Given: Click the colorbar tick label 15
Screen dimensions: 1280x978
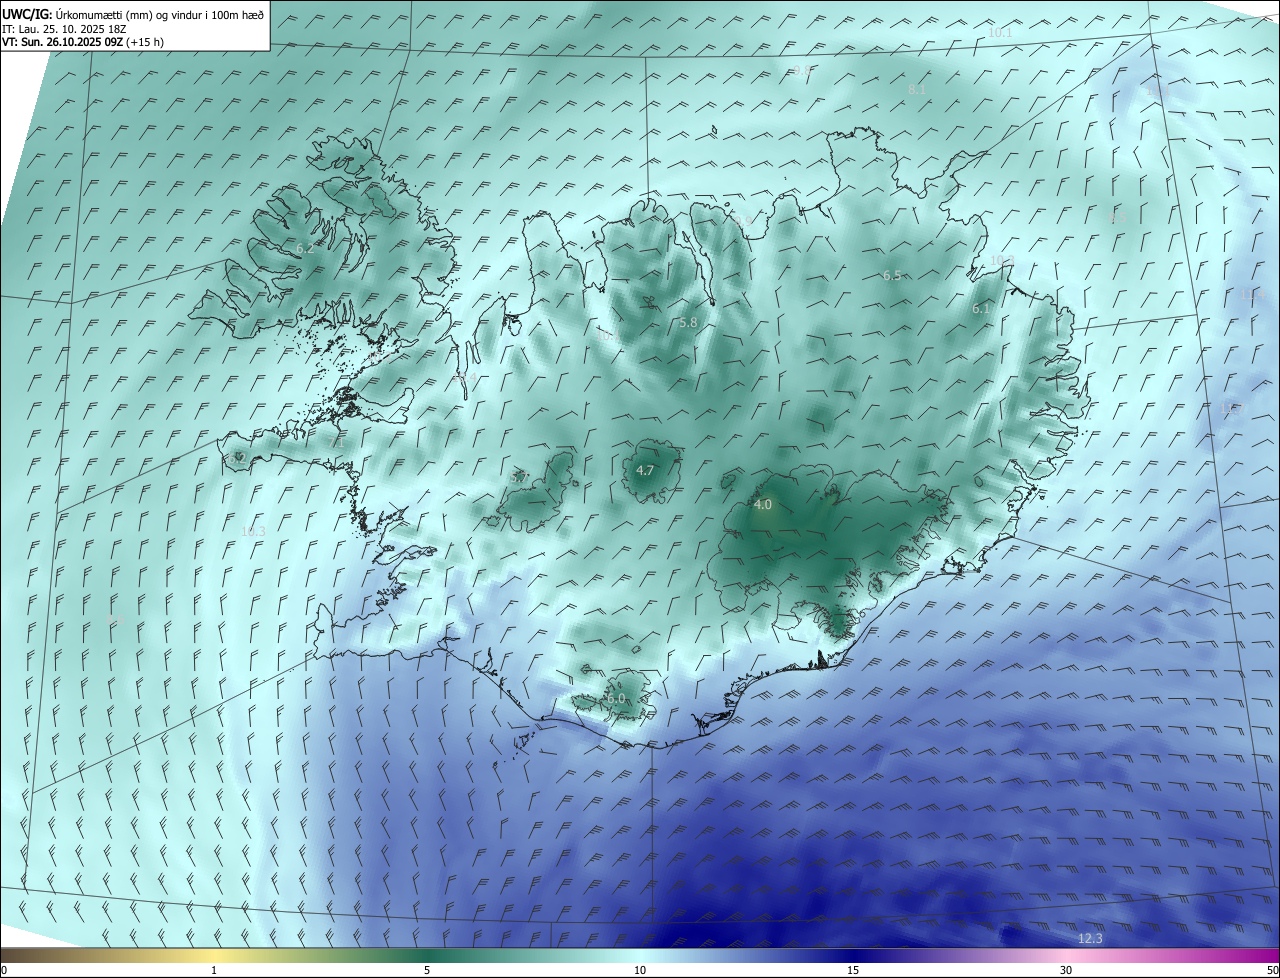Looking at the screenshot, I should (x=853, y=970).
